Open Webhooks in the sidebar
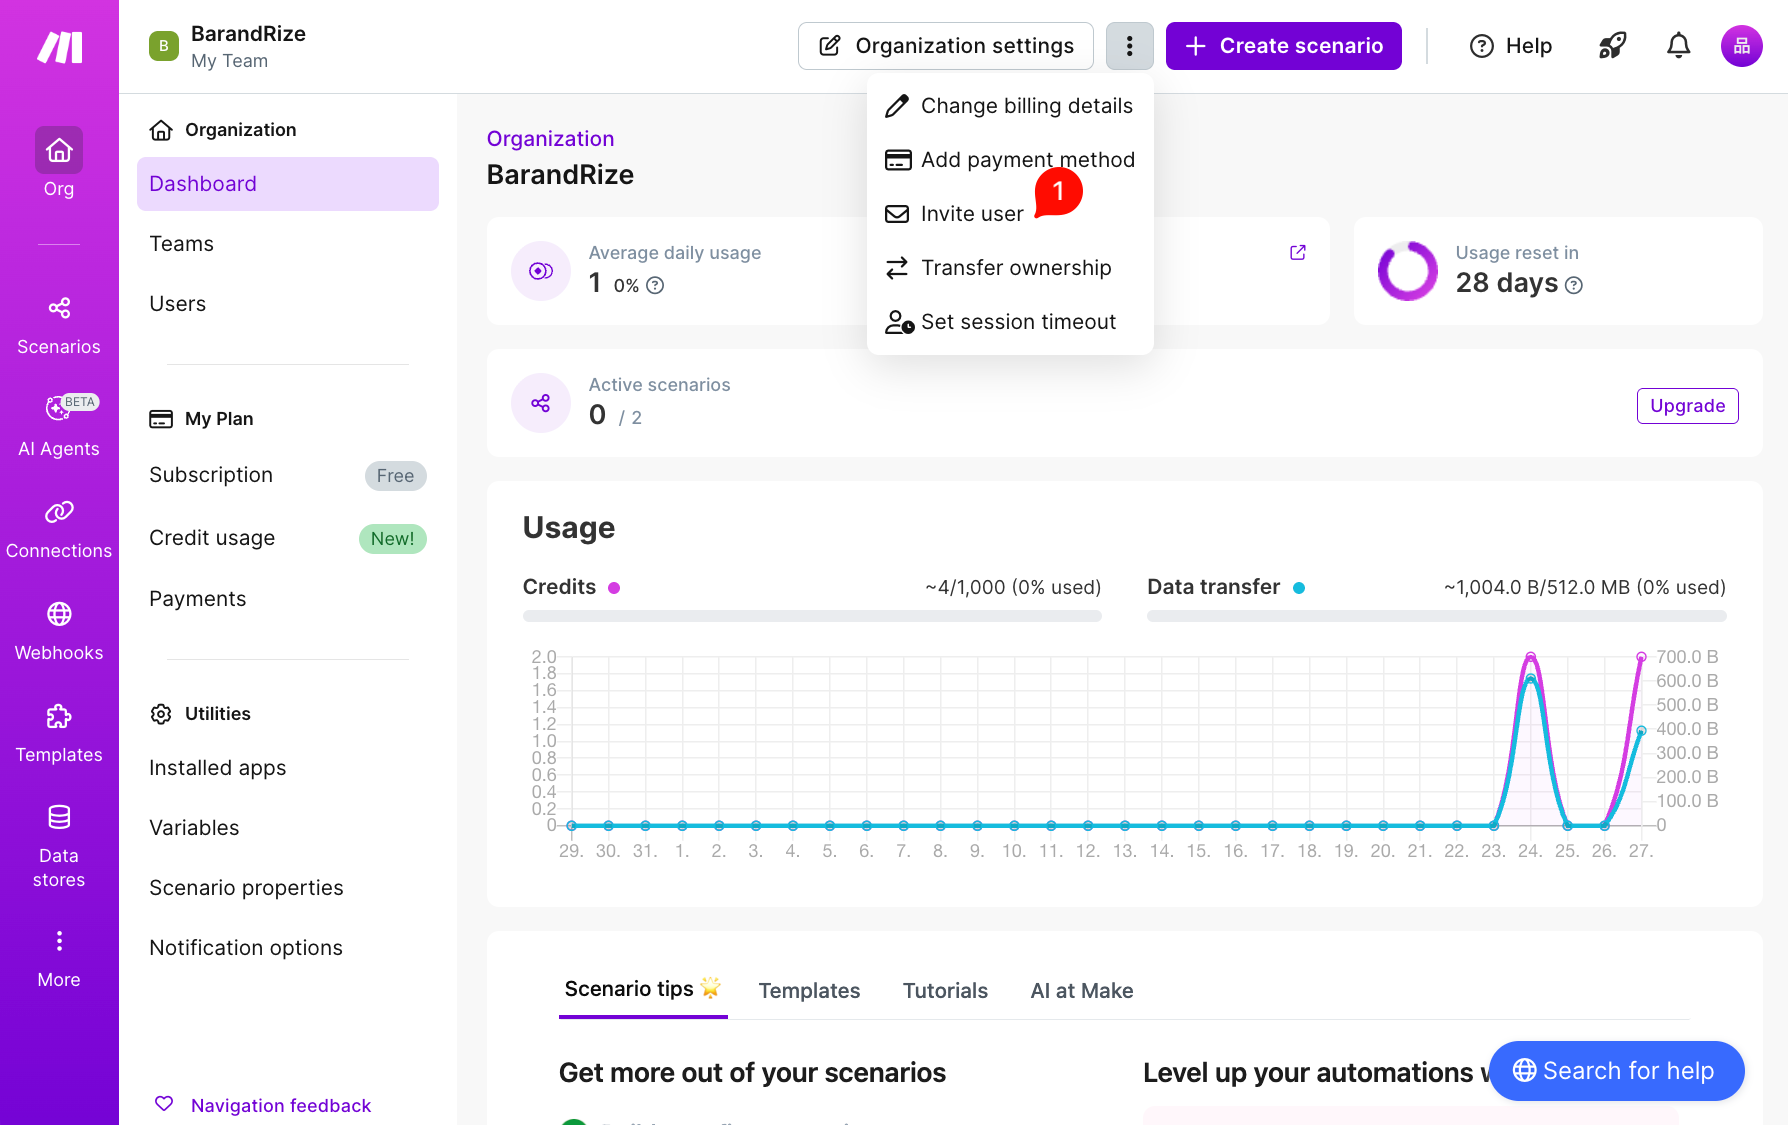The height and width of the screenshot is (1125, 1788). [59, 631]
